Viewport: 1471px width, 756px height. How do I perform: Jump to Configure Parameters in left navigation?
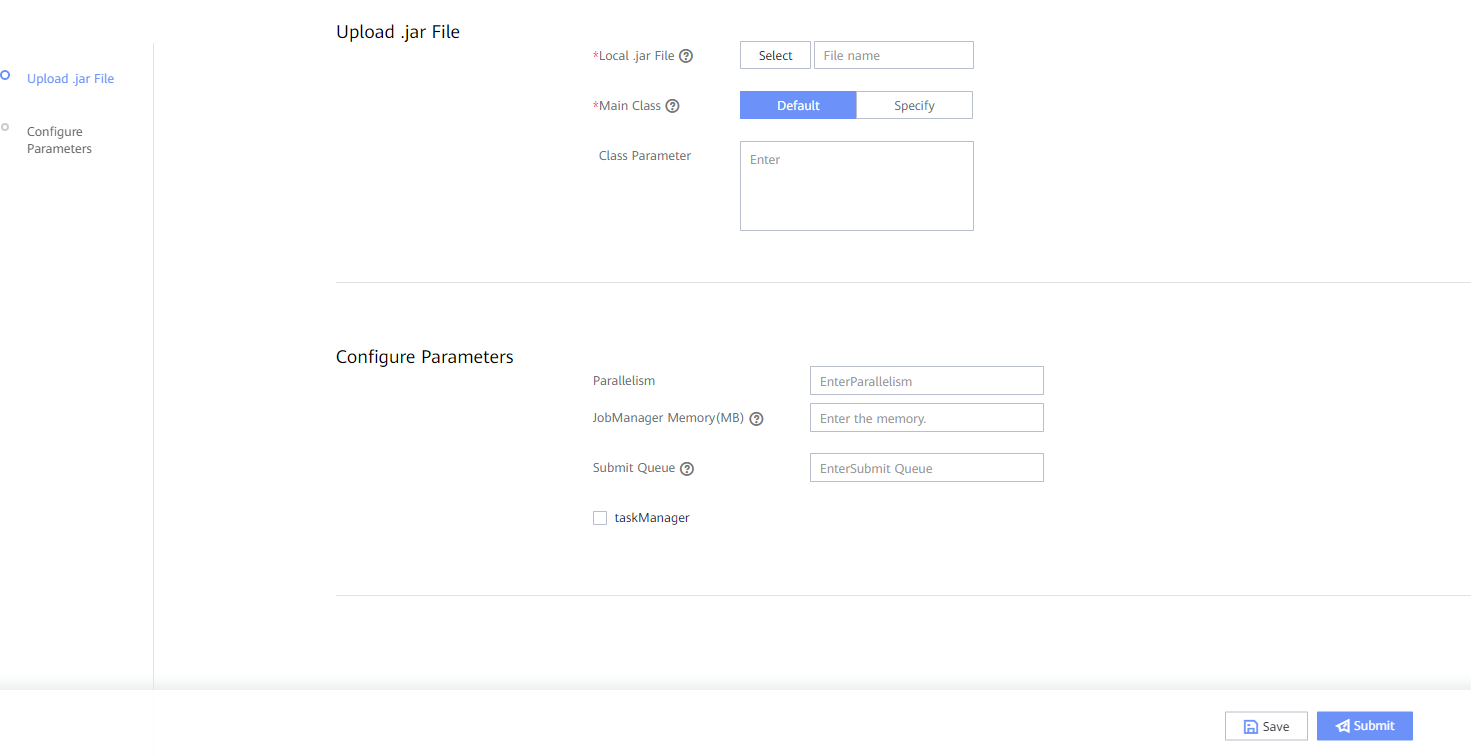[x=59, y=140]
